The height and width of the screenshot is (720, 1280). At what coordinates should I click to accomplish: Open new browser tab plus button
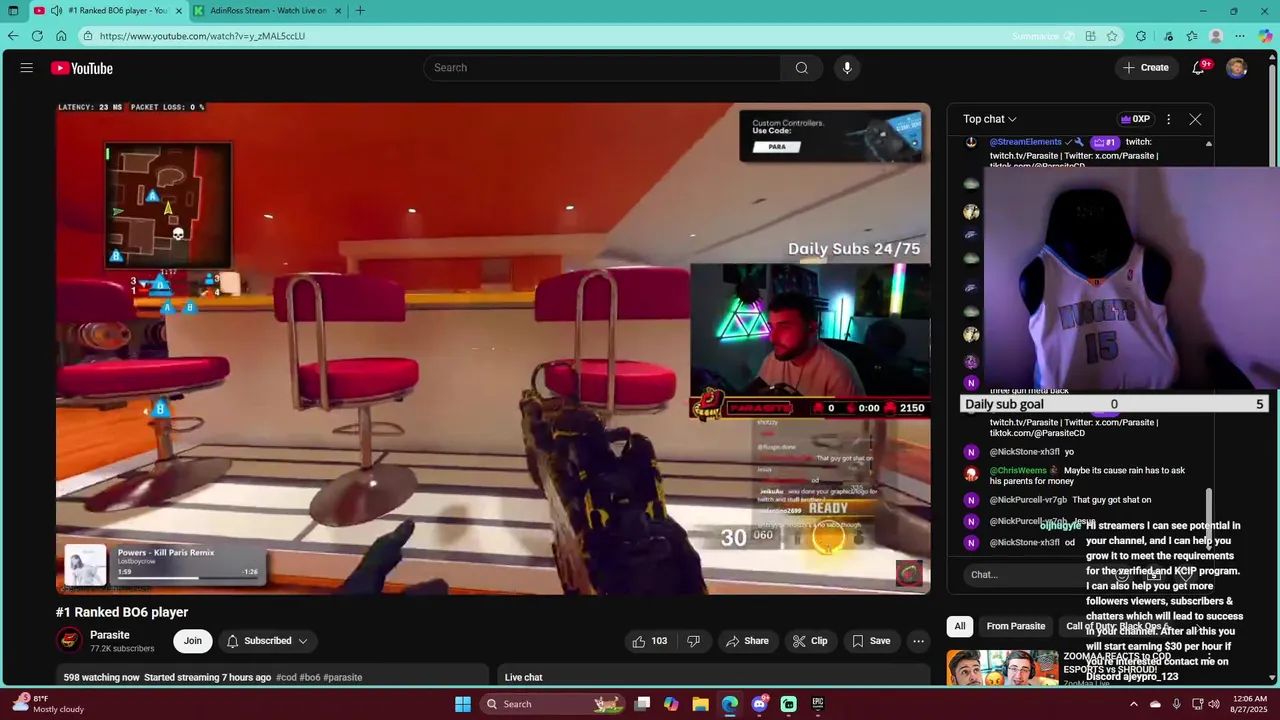click(360, 11)
